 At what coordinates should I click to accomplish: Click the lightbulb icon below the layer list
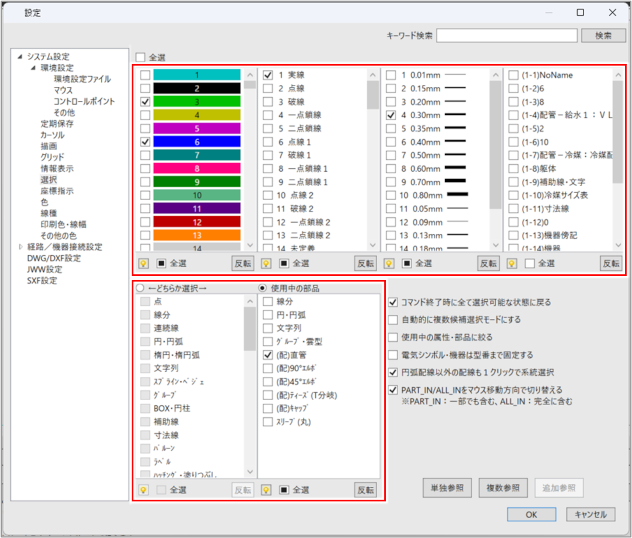click(x=512, y=263)
